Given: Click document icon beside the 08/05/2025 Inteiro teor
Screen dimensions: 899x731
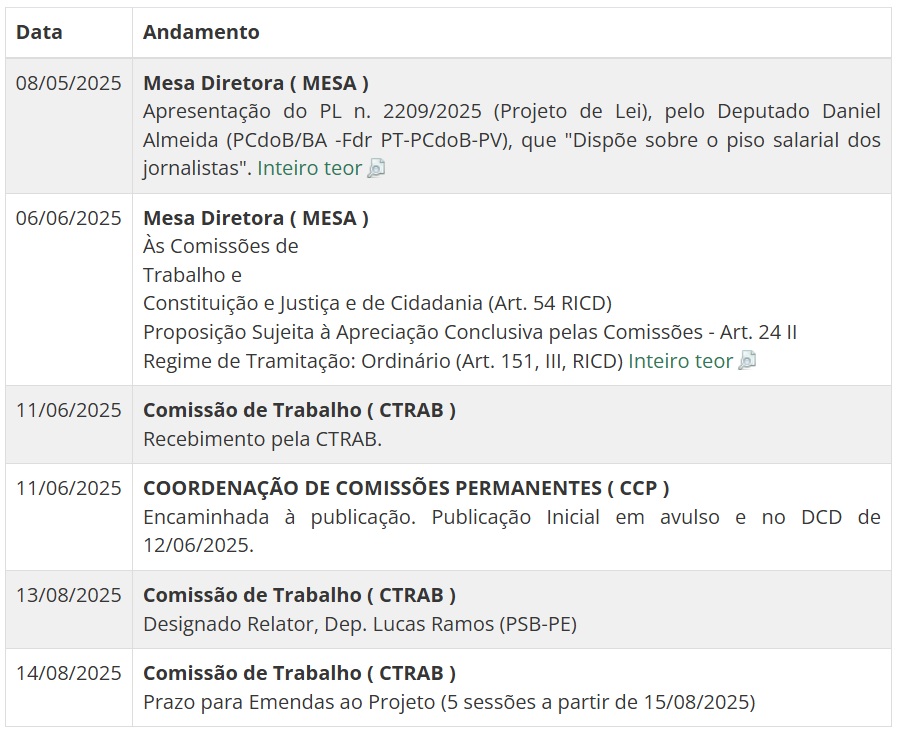Looking at the screenshot, I should point(376,169).
